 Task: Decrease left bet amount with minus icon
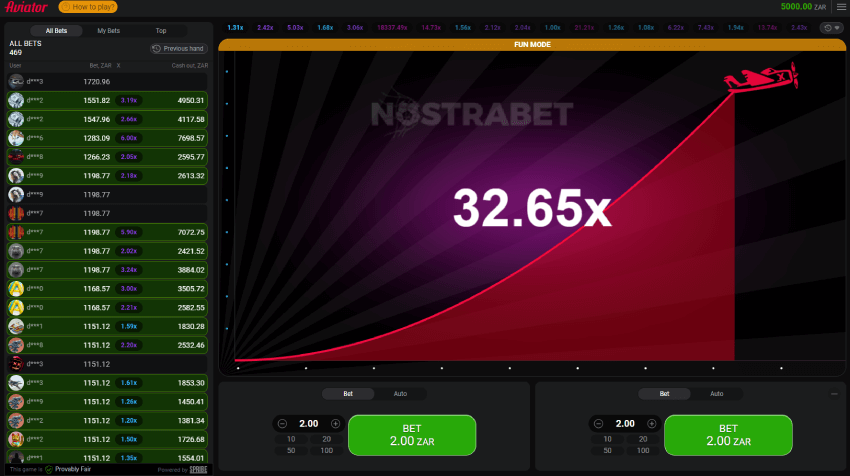click(282, 424)
